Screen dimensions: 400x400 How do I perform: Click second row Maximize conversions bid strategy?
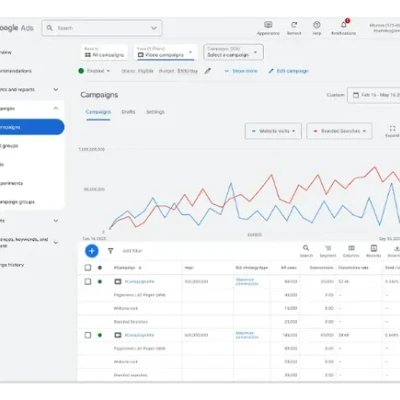tap(247, 335)
